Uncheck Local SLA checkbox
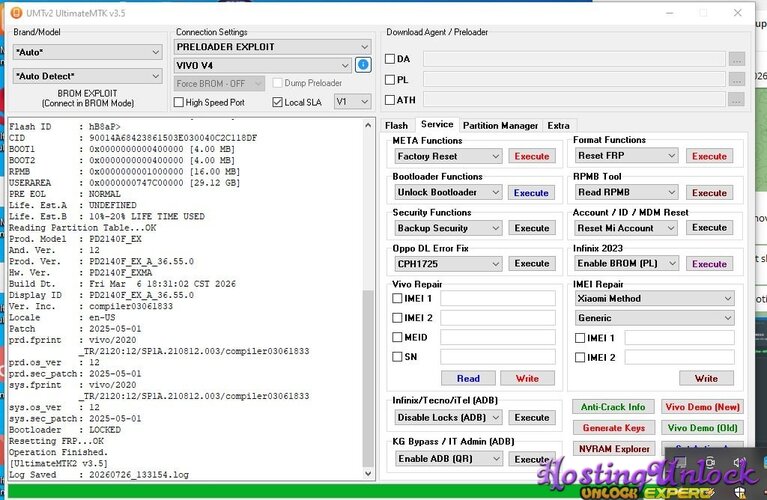Image resolution: width=767 pixels, height=500 pixels. click(277, 102)
